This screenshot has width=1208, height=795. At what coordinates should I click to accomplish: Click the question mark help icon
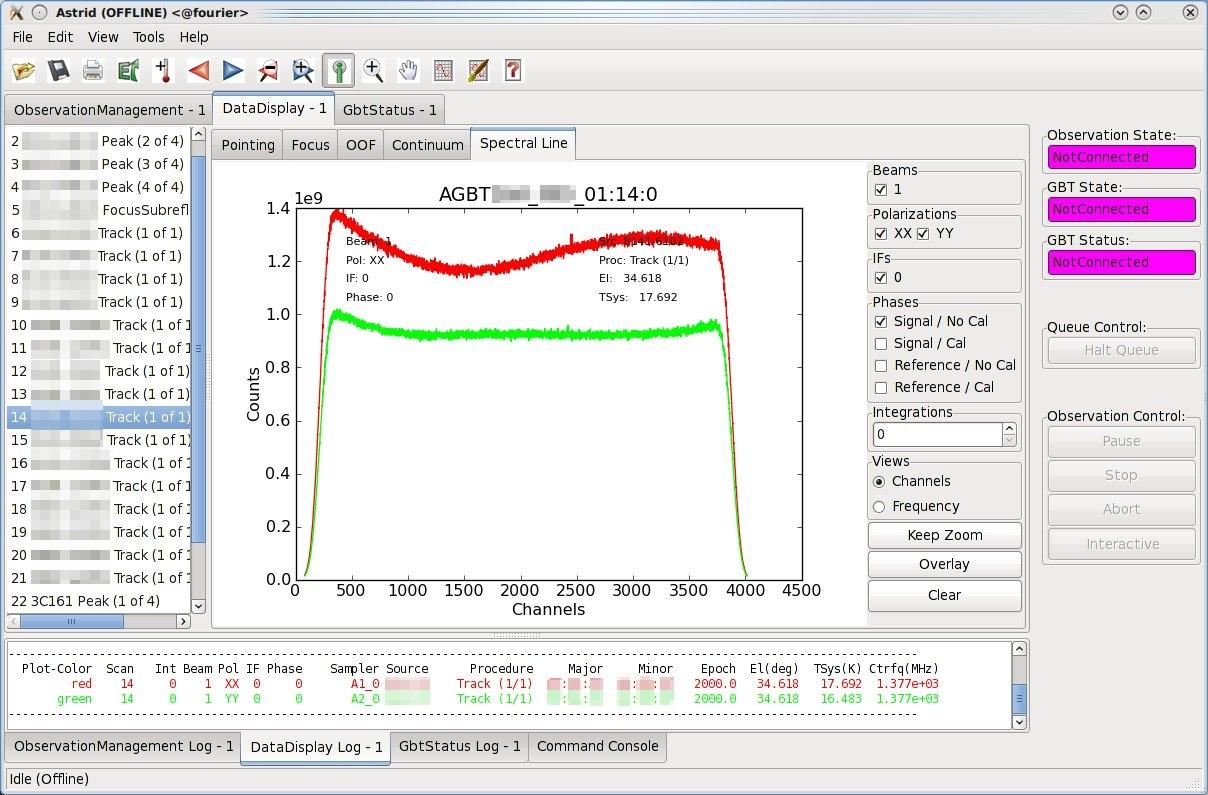tap(513, 70)
